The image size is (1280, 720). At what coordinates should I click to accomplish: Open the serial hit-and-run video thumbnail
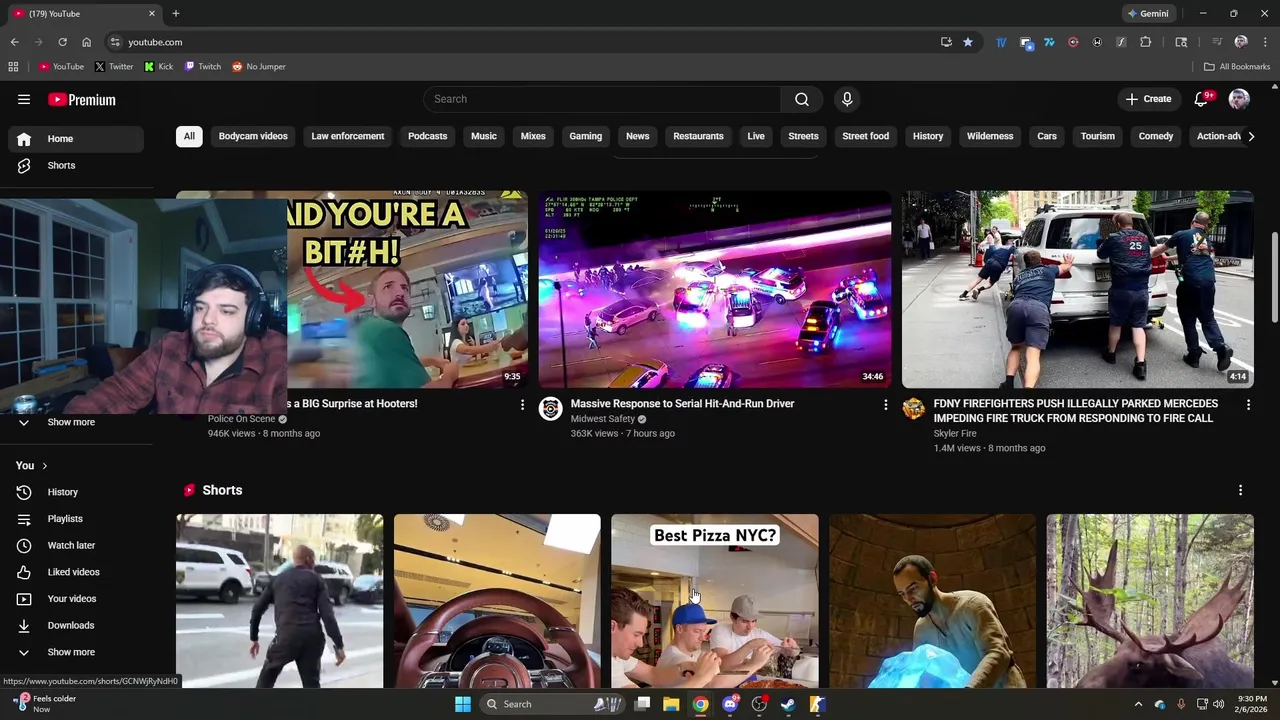pyautogui.click(x=715, y=289)
